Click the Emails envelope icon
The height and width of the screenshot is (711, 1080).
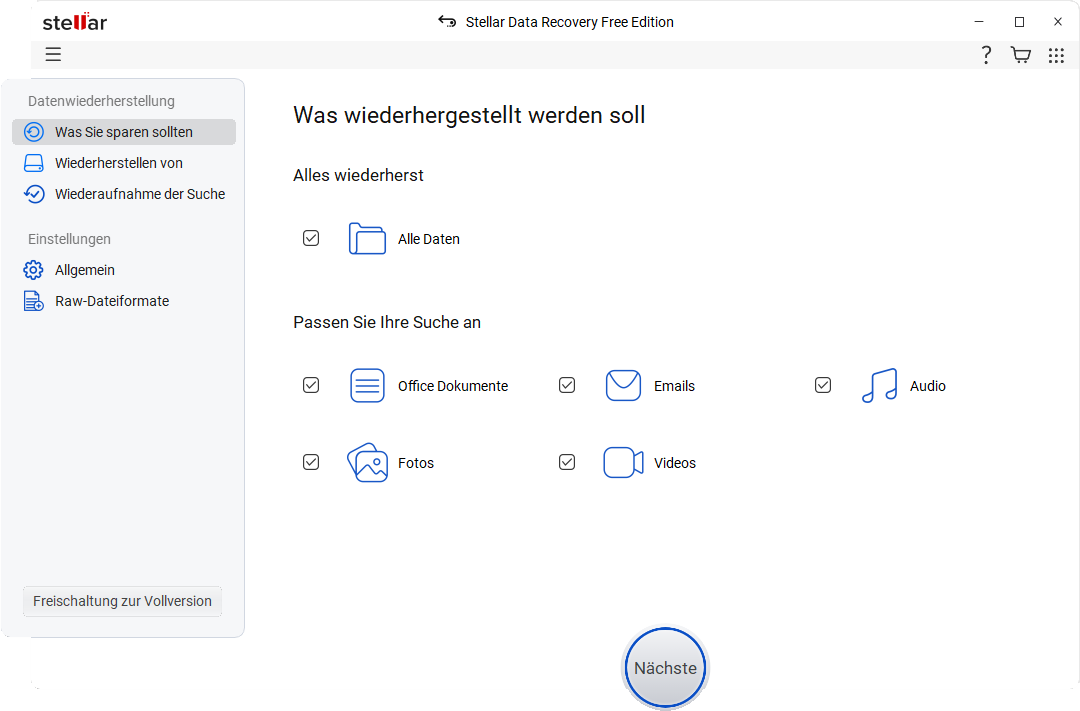(x=623, y=385)
